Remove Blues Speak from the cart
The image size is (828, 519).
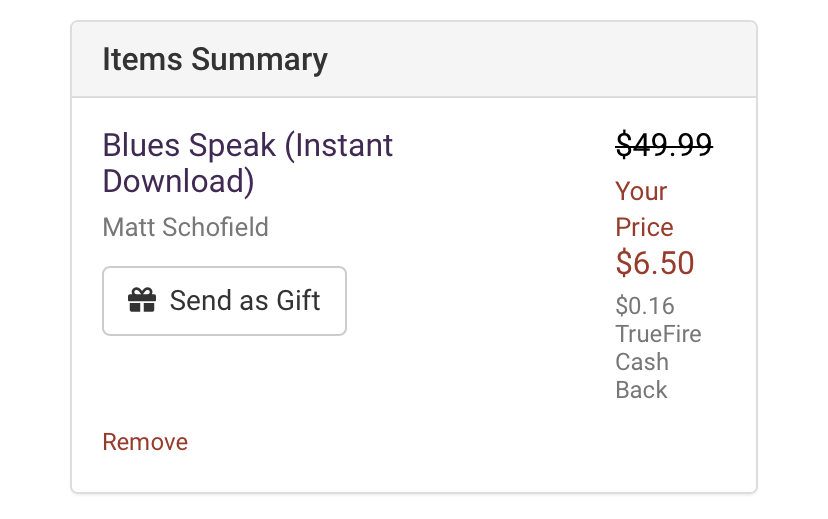tap(145, 442)
